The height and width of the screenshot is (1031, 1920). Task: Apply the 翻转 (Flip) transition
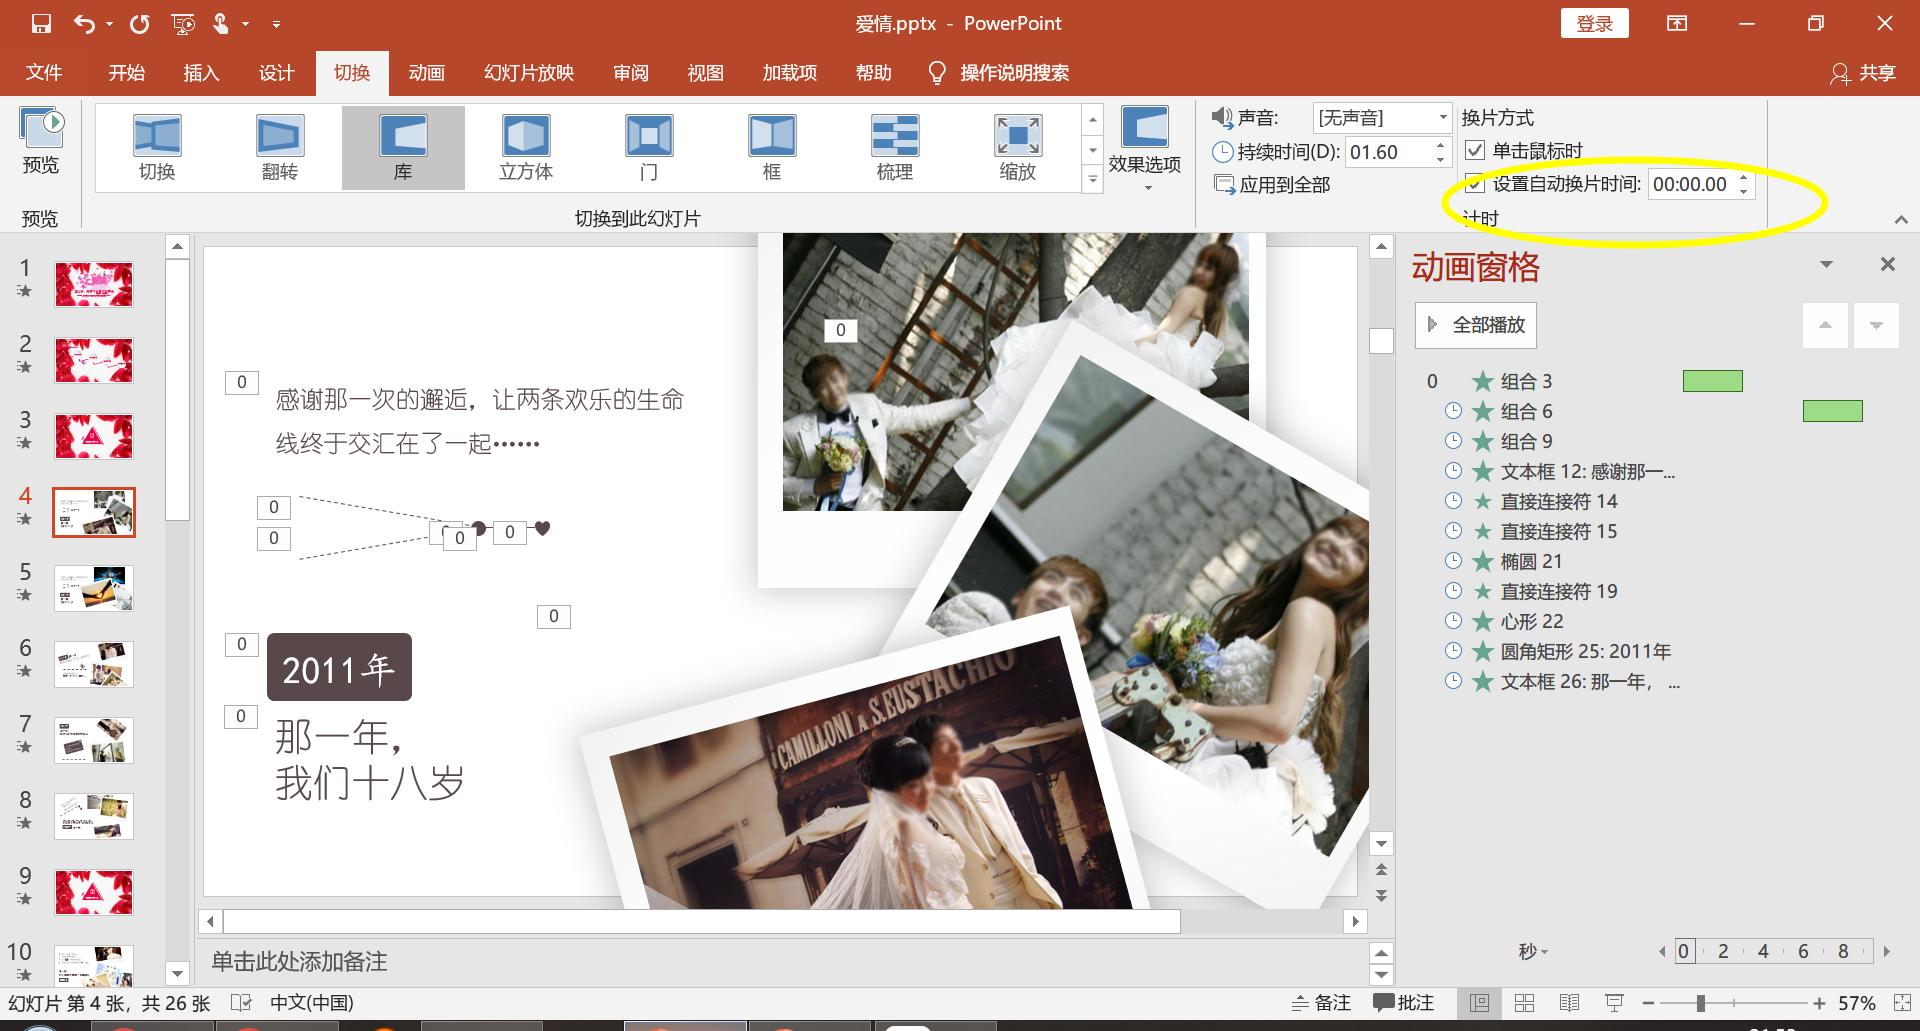click(x=279, y=147)
